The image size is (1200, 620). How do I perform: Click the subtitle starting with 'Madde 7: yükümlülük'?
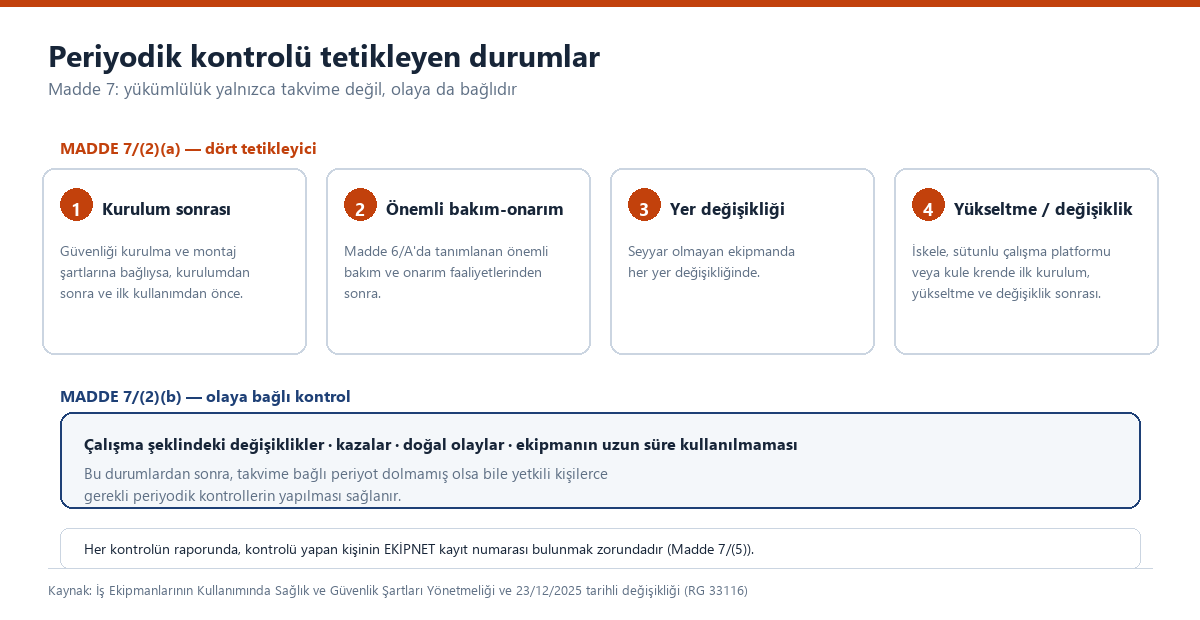click(282, 89)
